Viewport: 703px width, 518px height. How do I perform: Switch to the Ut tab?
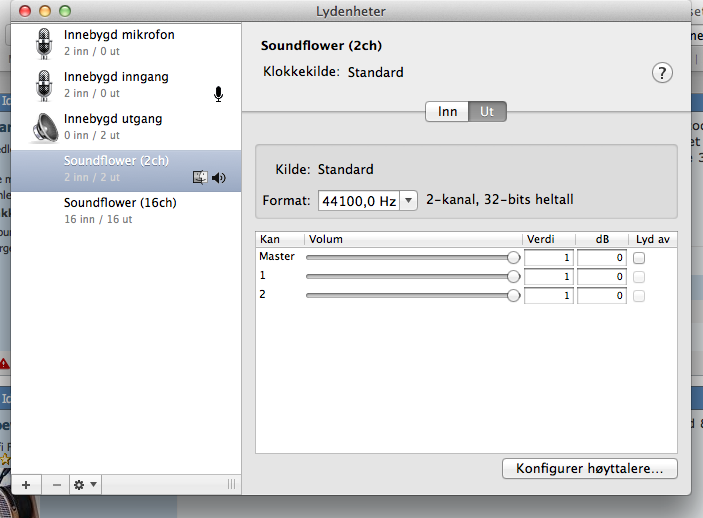click(x=487, y=111)
